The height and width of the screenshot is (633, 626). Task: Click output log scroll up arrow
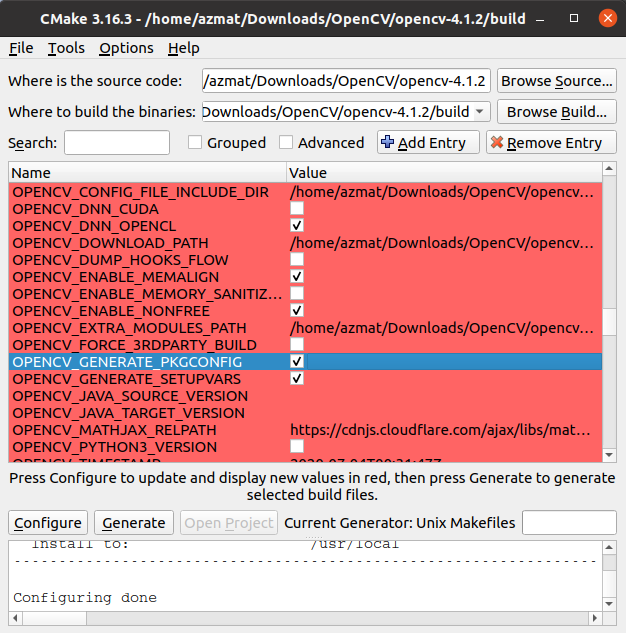(x=609, y=547)
